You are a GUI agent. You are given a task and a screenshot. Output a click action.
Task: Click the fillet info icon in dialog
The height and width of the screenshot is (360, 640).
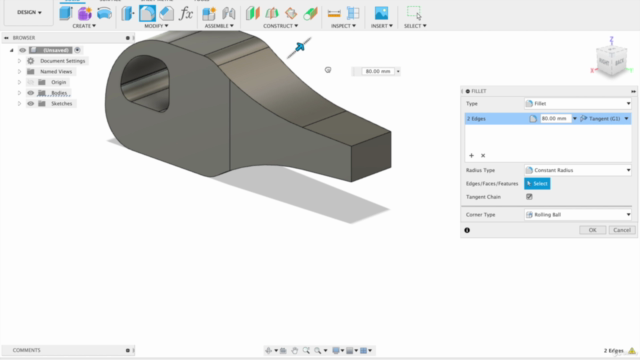(x=467, y=230)
